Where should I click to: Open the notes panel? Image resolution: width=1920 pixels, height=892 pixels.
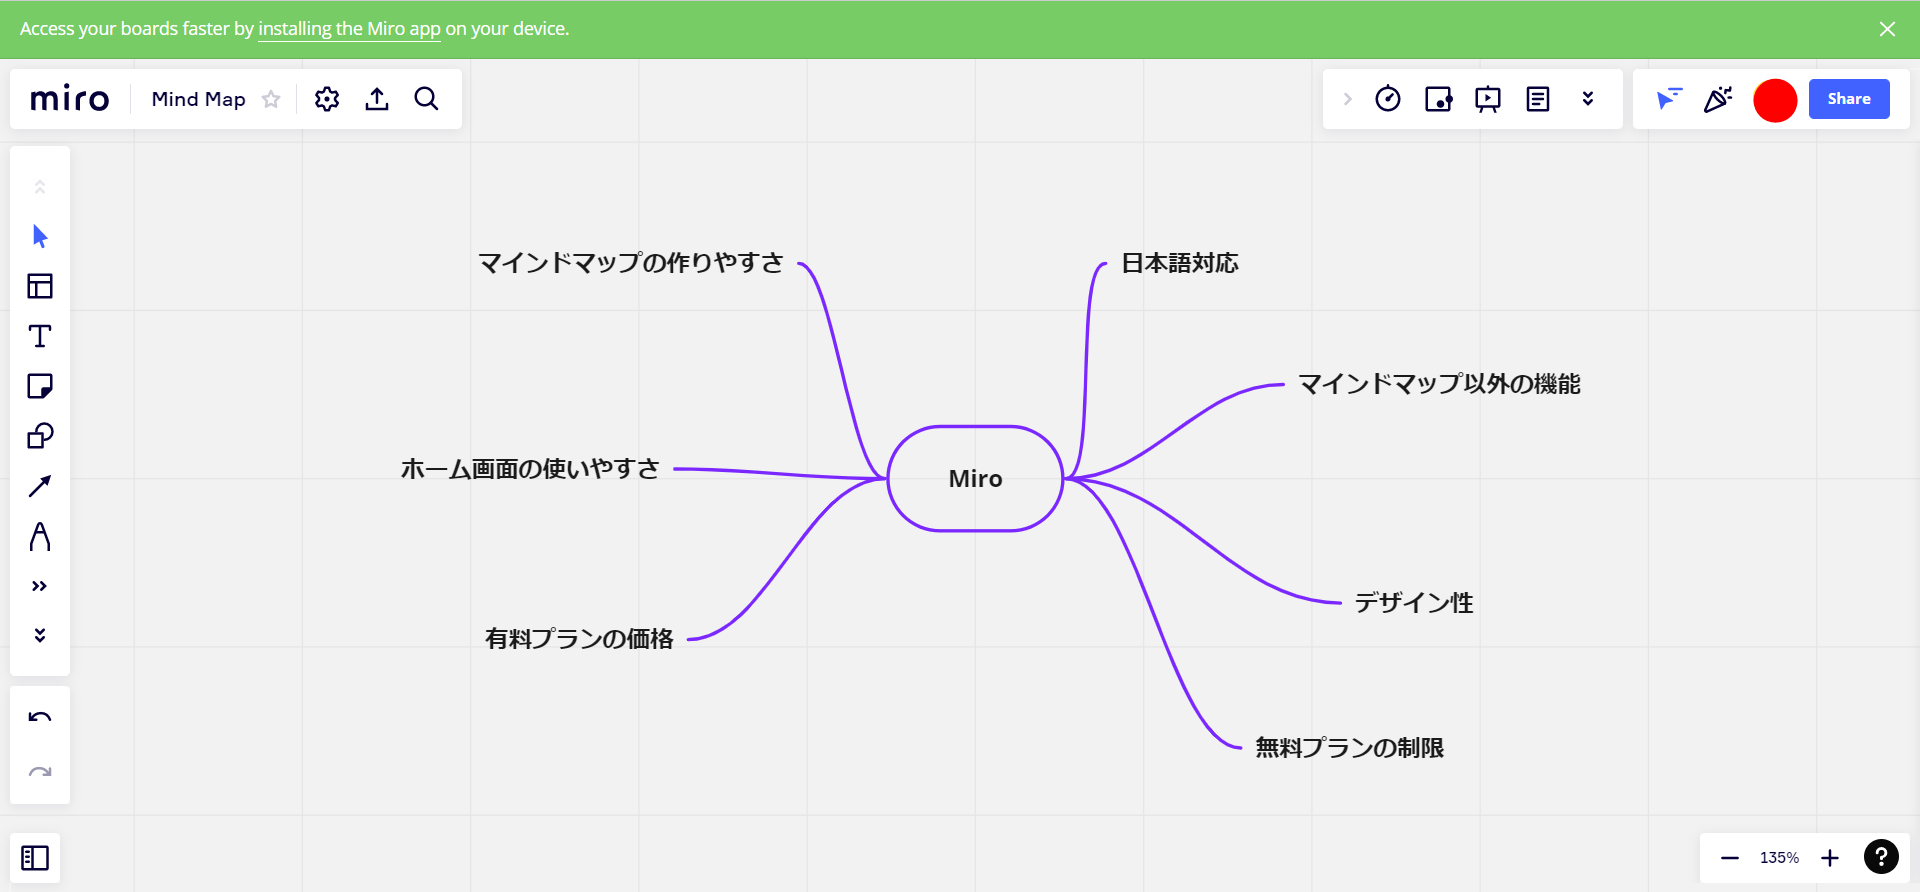(x=1538, y=99)
